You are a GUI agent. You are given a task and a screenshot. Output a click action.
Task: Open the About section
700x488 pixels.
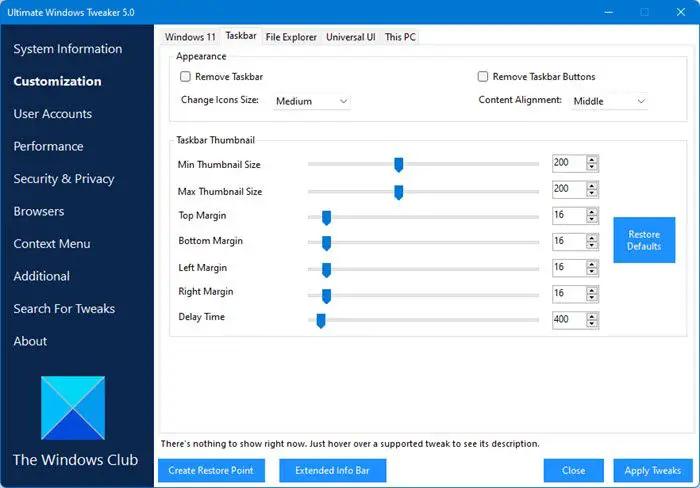30,341
